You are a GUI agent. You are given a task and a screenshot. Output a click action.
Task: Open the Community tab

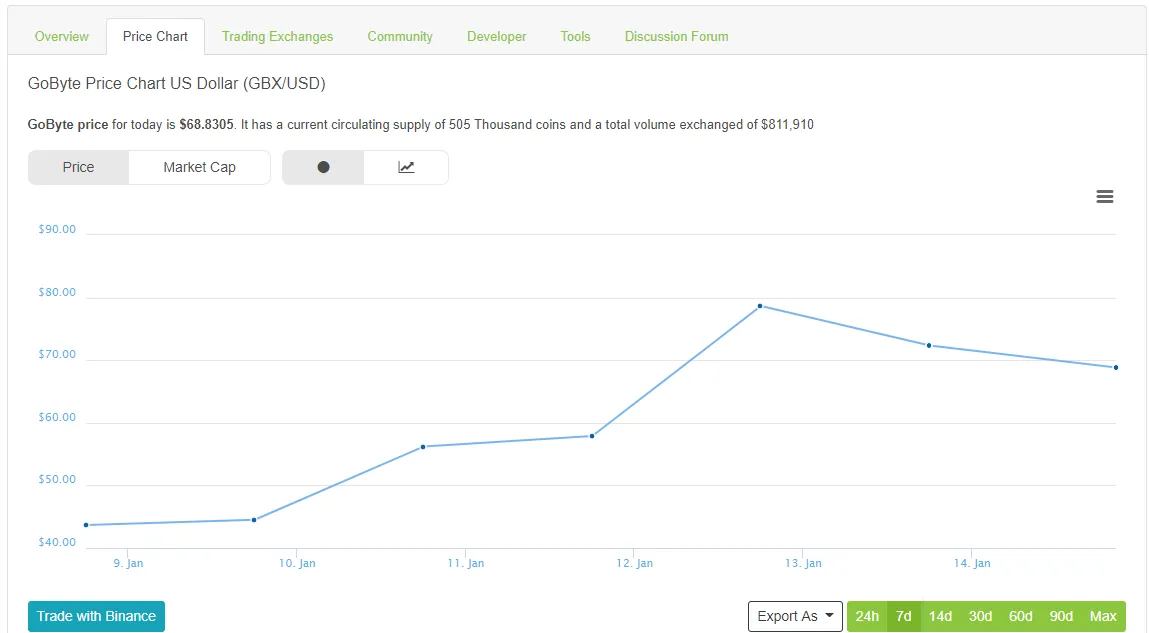[x=400, y=37]
